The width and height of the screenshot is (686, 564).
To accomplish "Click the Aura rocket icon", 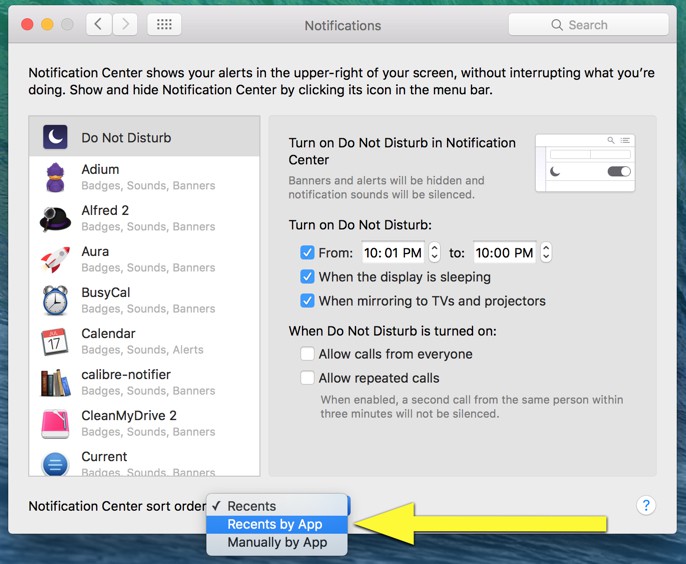I will [55, 260].
